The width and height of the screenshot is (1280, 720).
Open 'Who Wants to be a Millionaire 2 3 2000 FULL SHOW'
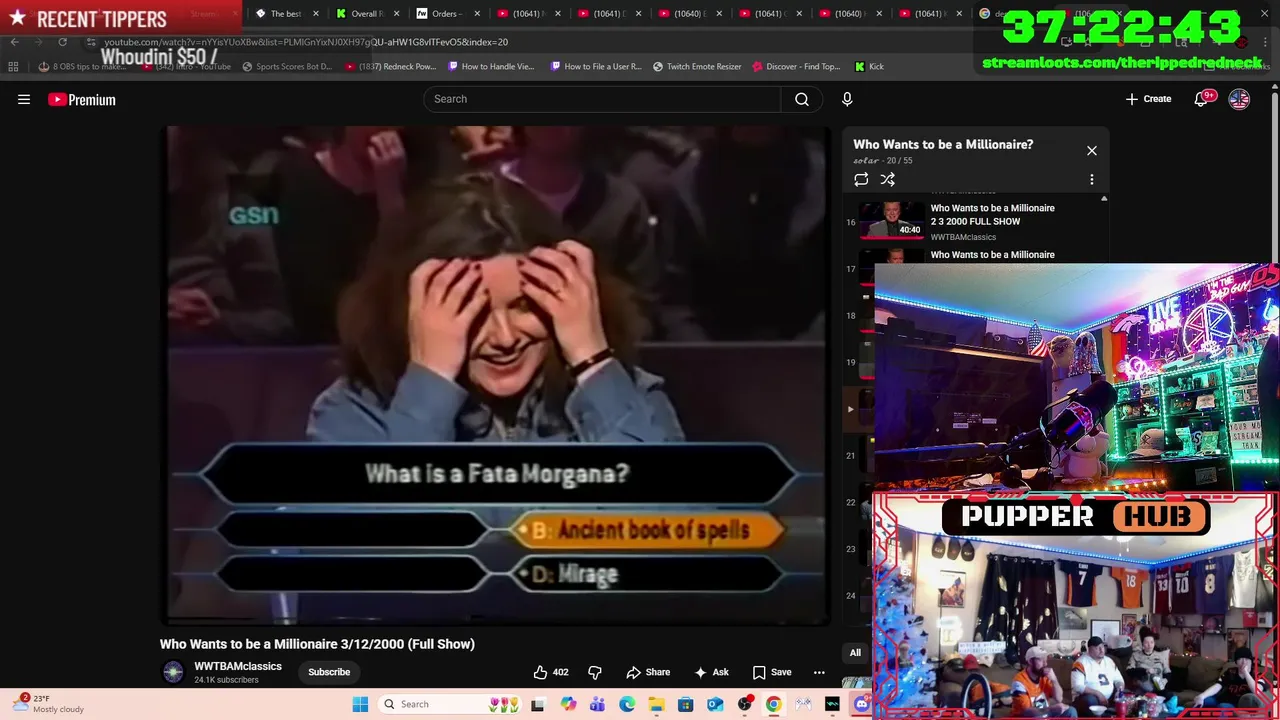pos(992,214)
